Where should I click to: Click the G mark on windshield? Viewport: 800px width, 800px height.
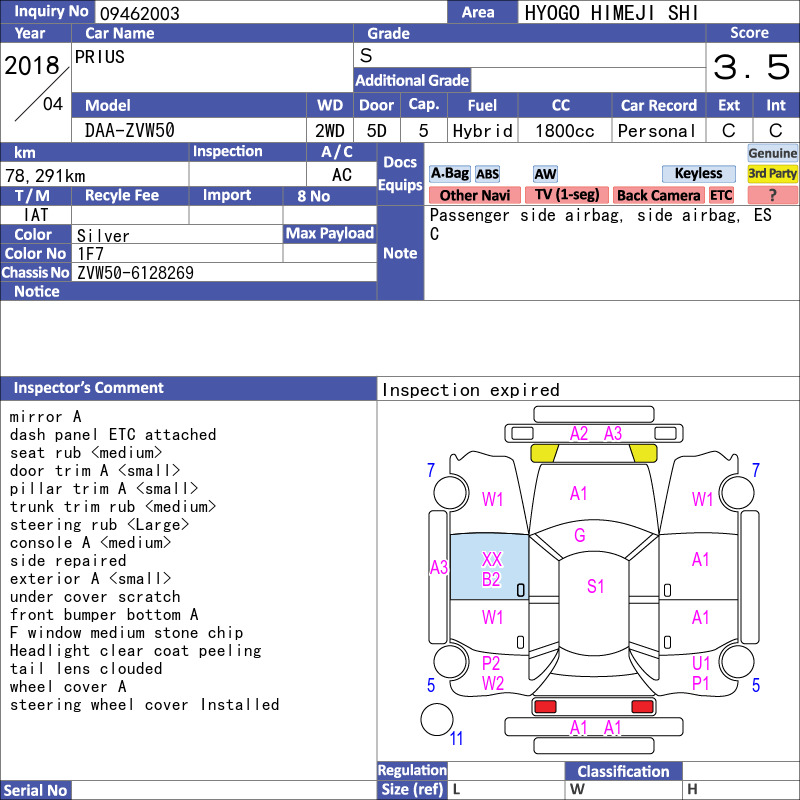click(x=580, y=535)
